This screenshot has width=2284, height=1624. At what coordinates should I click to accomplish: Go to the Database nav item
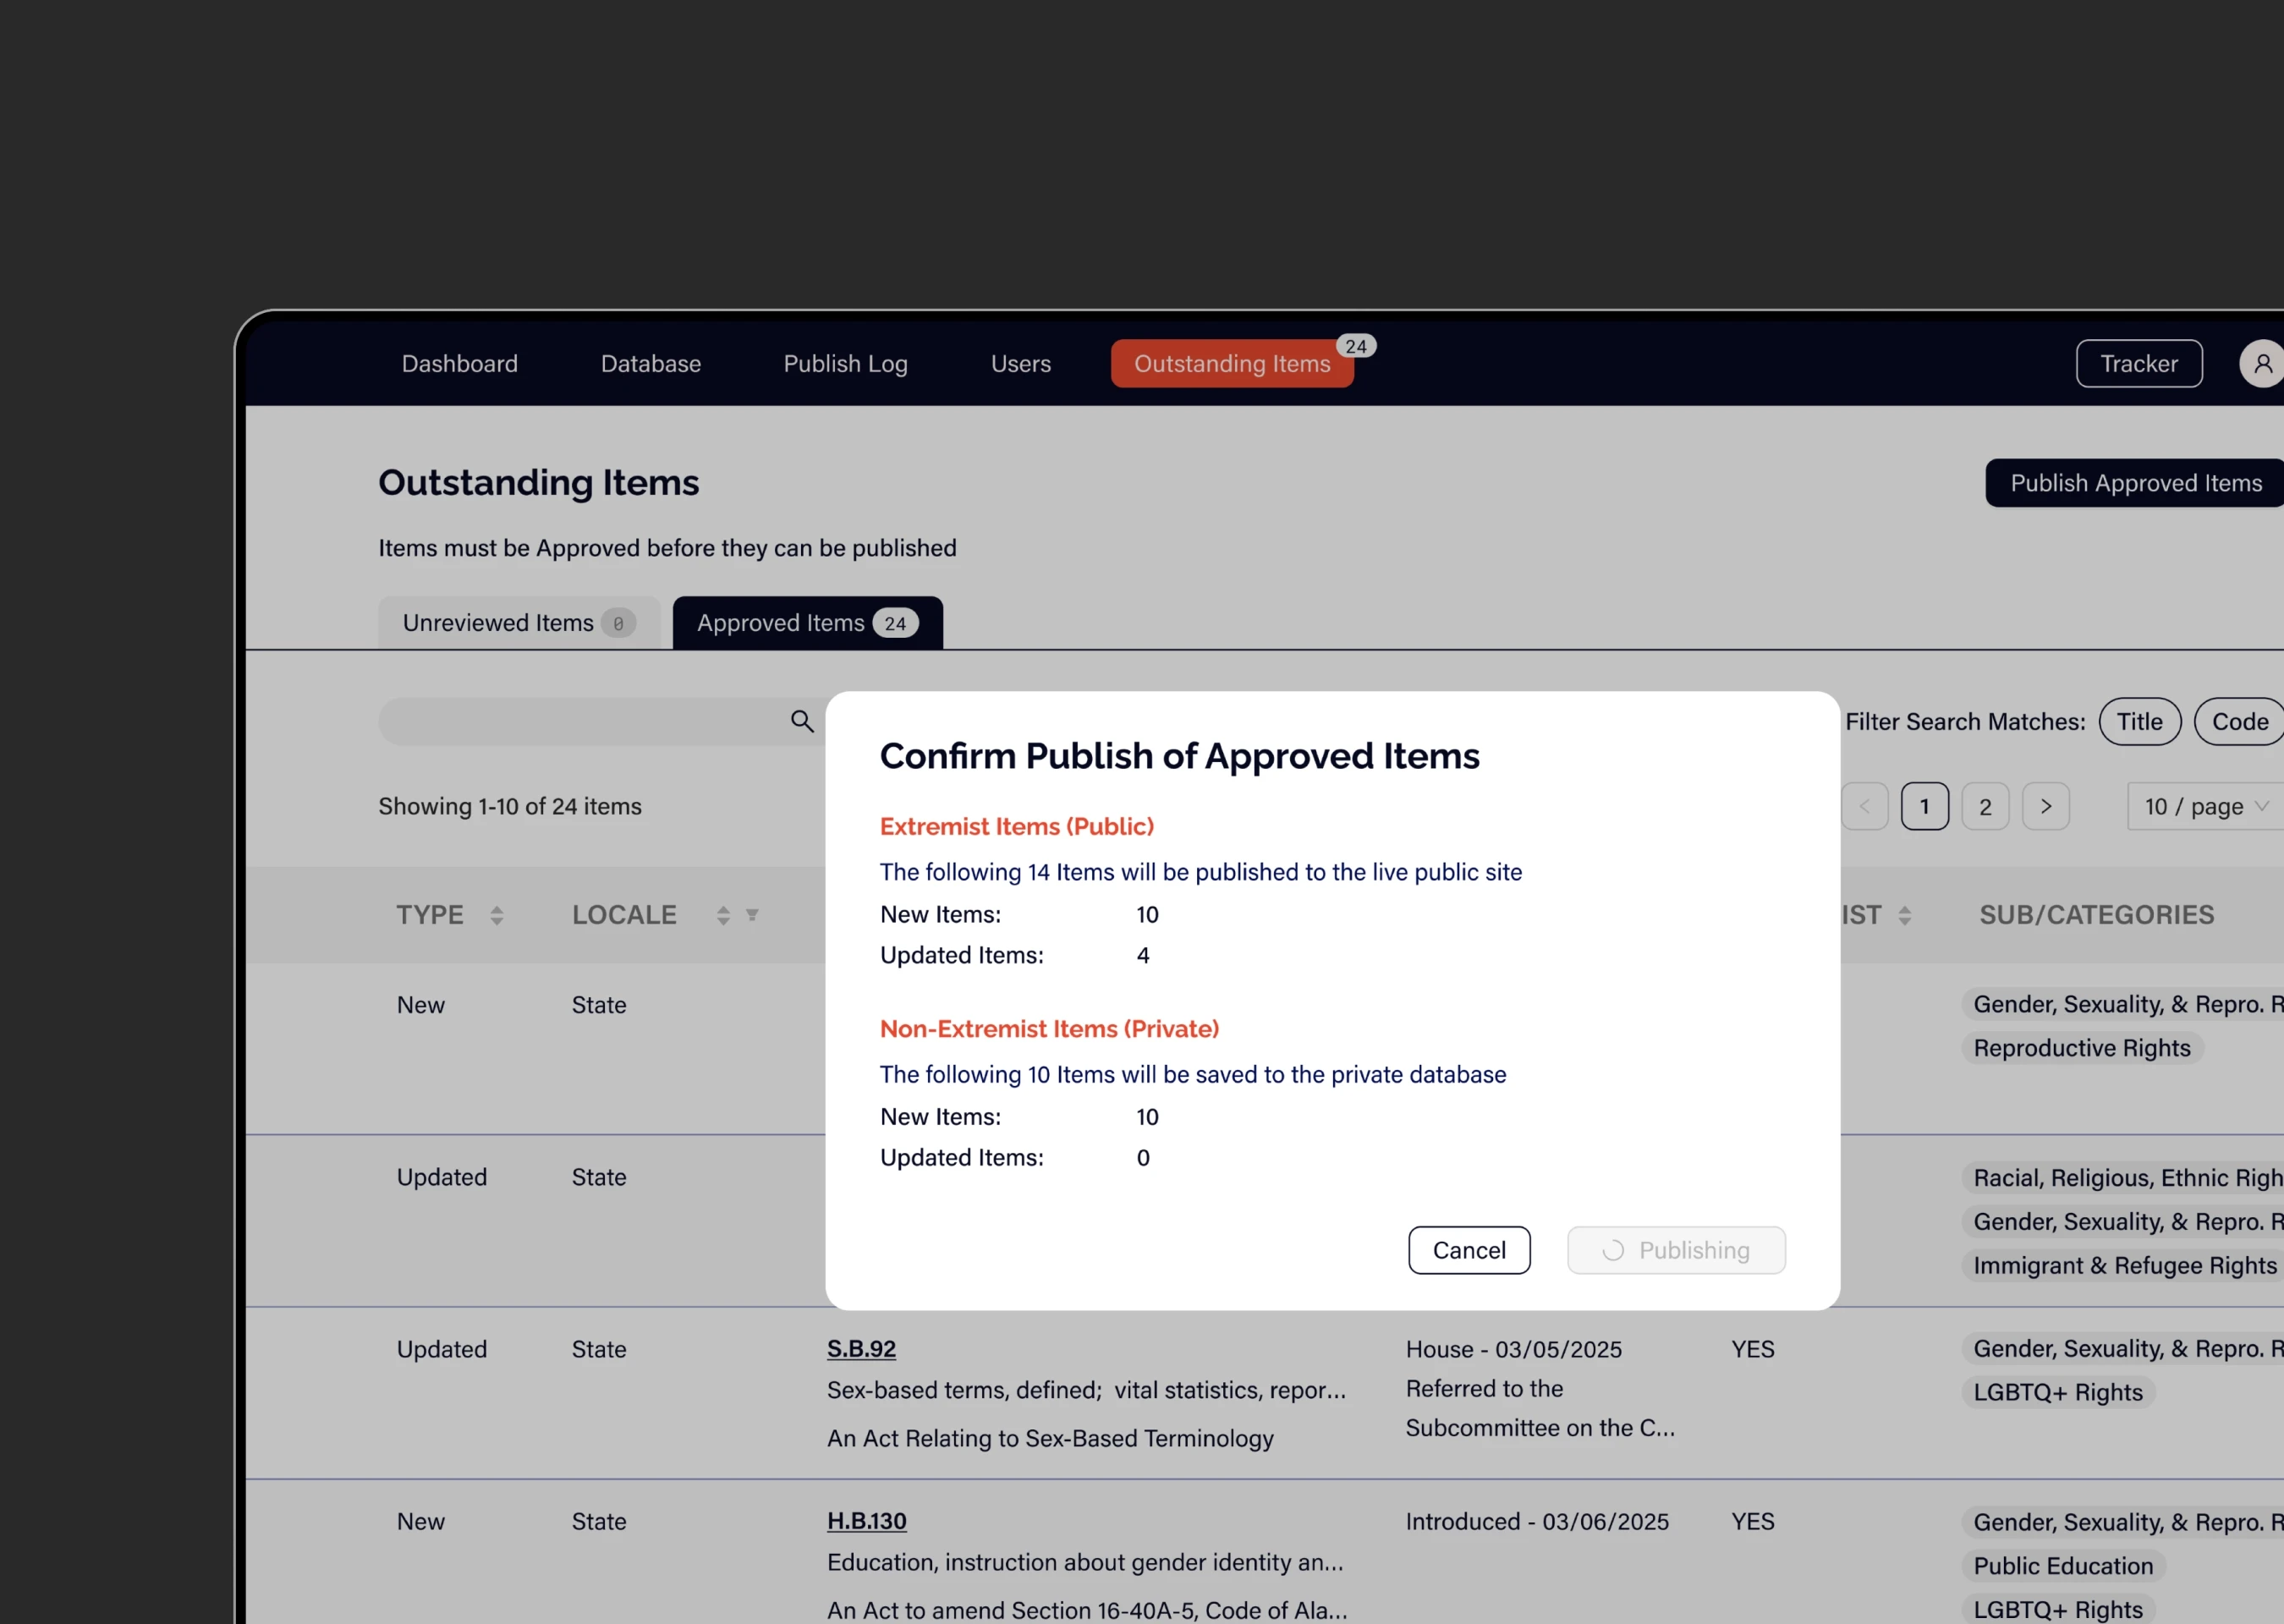click(x=650, y=363)
